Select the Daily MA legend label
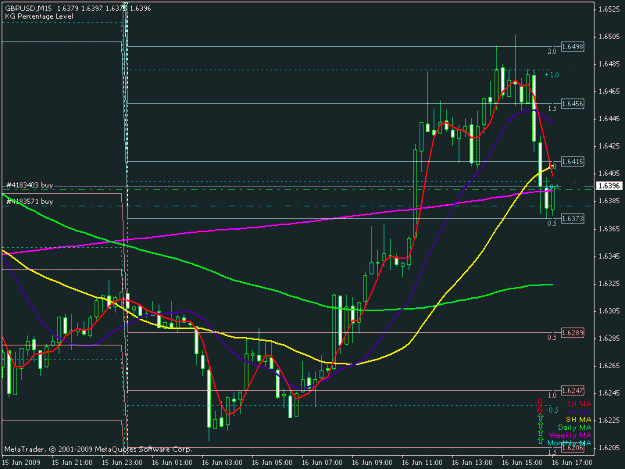The image size is (625, 469). [x=574, y=428]
